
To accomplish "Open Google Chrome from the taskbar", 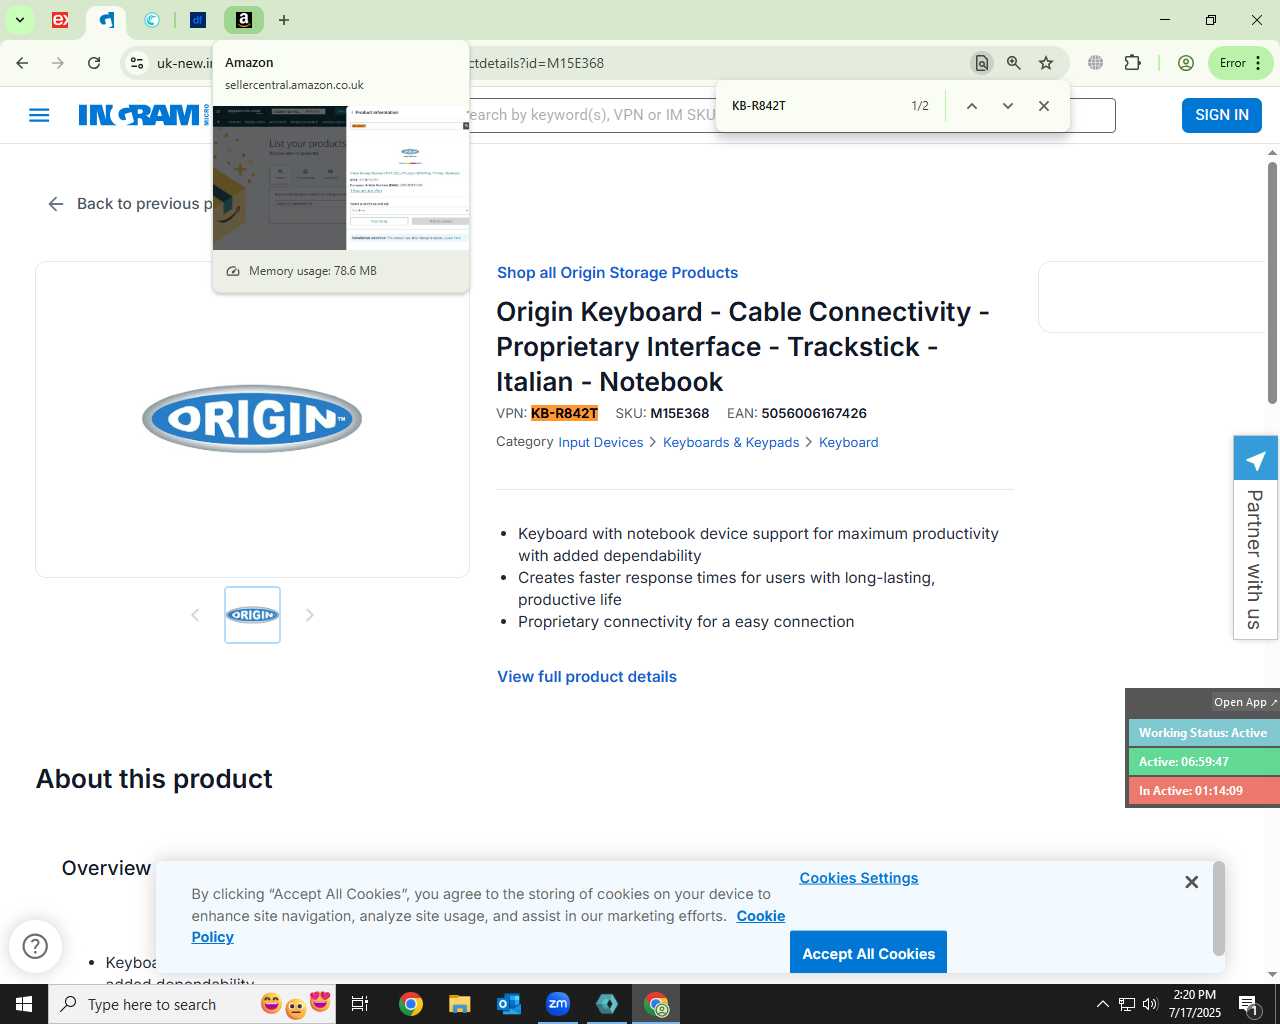I will (410, 1004).
